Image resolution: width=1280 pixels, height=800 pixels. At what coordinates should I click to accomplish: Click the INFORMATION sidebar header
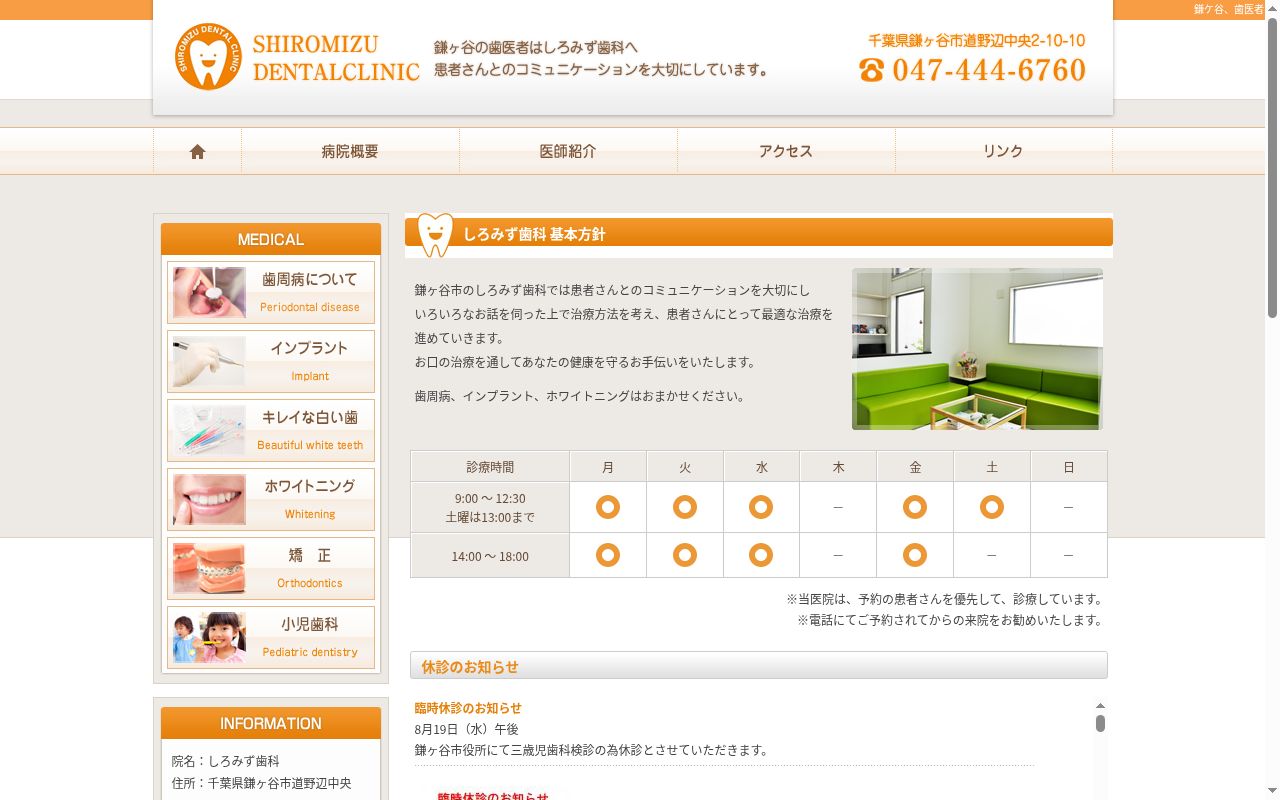click(271, 723)
